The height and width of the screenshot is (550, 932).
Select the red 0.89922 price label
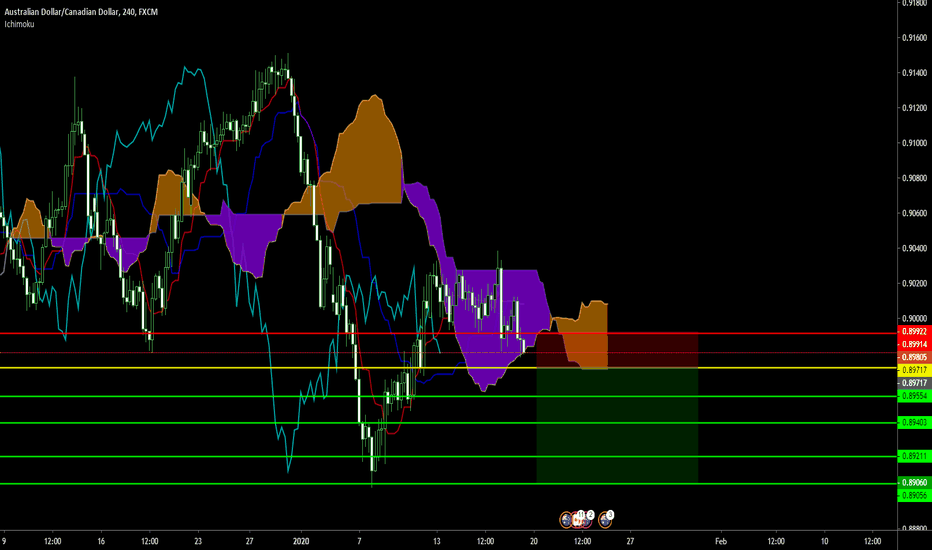912,330
